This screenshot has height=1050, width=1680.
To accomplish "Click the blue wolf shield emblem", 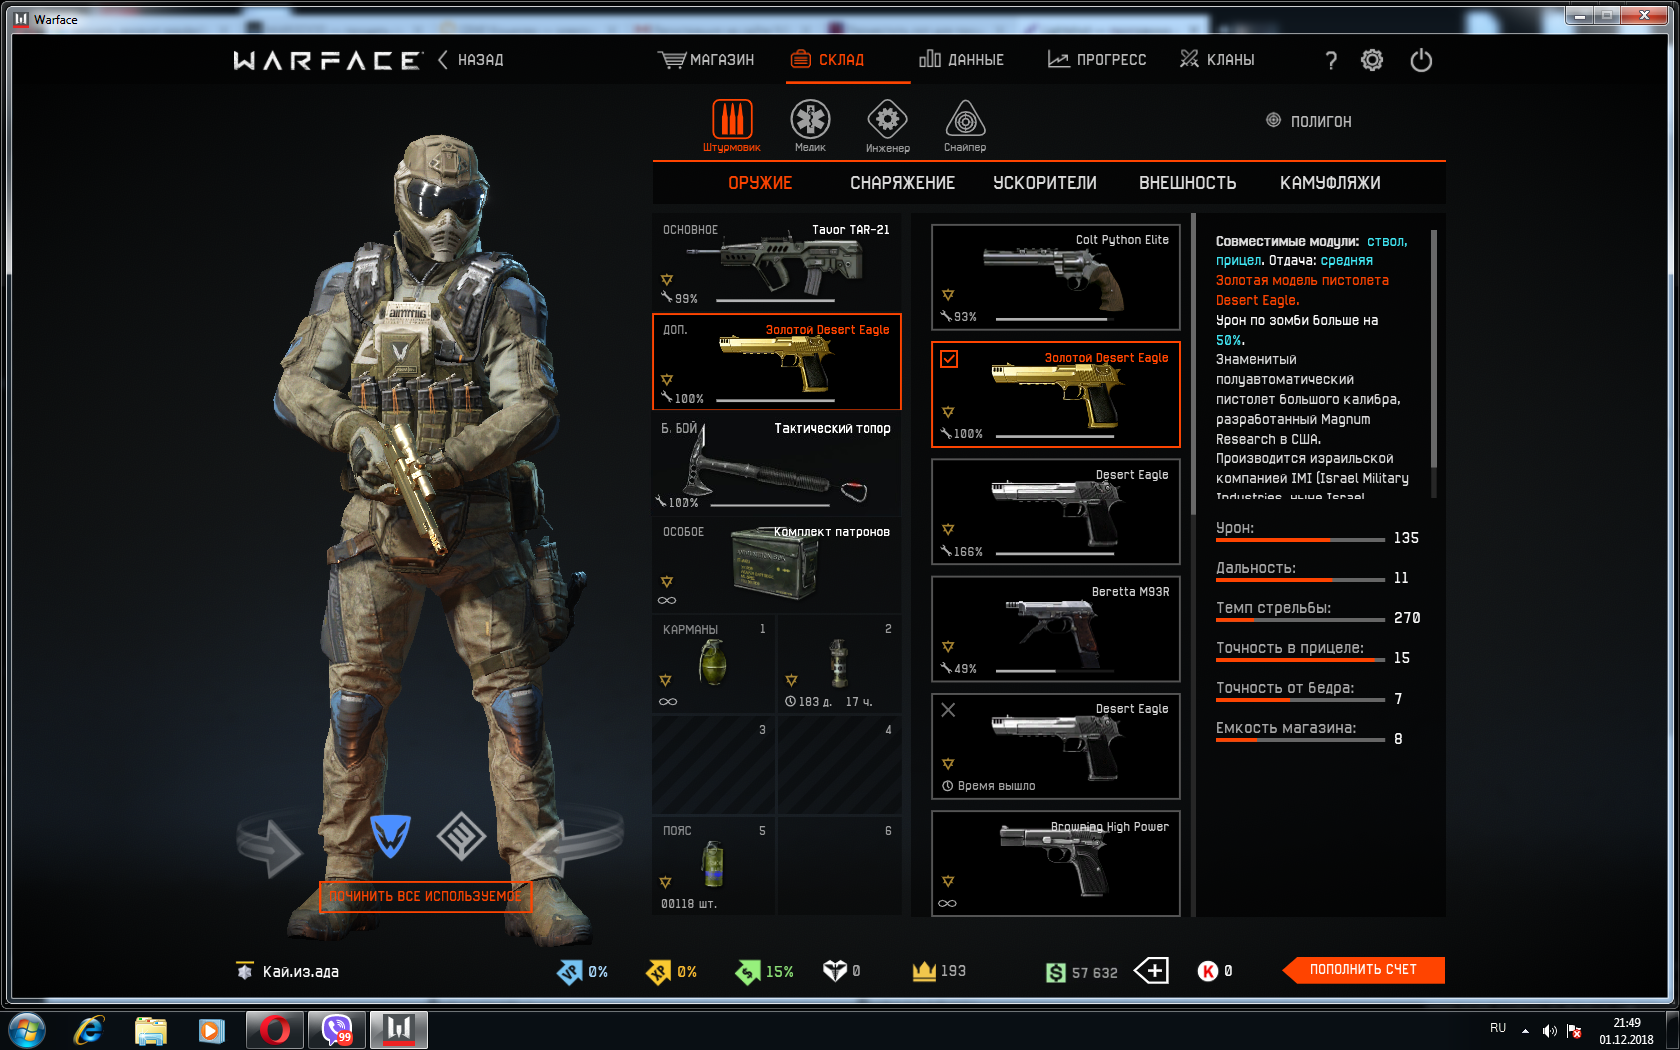I will coord(390,835).
